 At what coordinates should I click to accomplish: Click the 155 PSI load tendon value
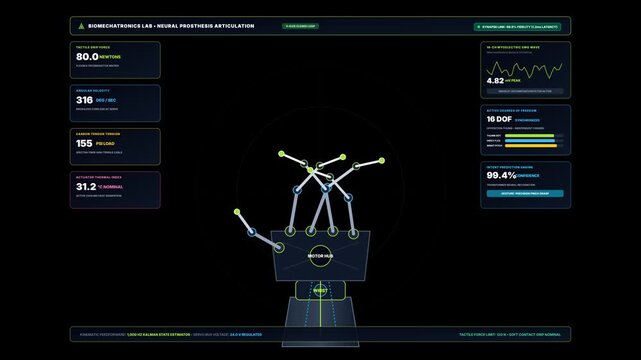coord(95,143)
